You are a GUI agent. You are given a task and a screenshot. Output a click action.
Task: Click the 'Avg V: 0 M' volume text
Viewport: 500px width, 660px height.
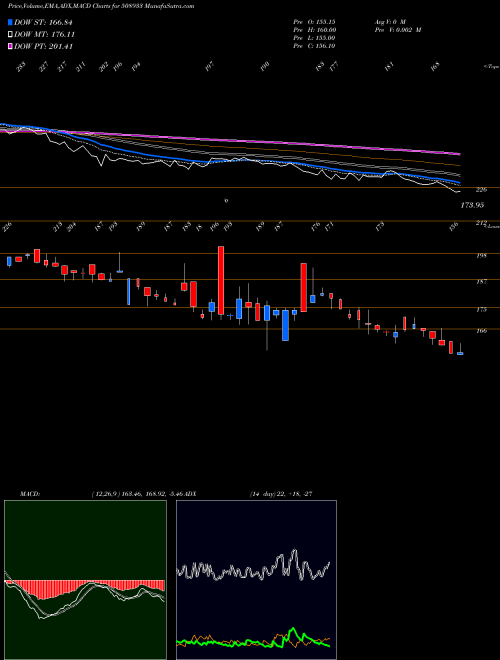(389, 21)
